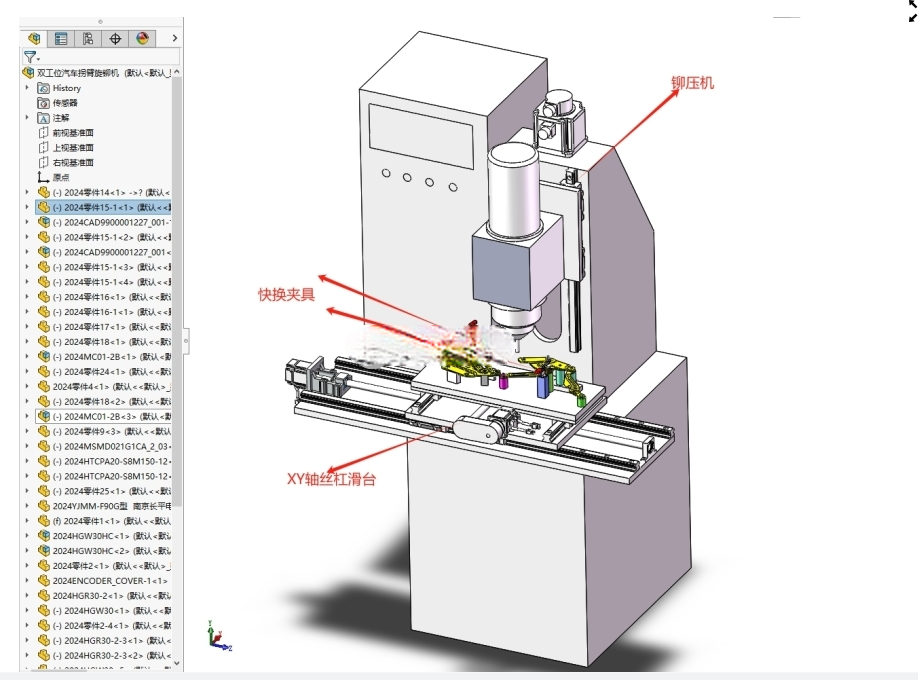Click the panel collapse handle on splitter
918x680 pixels.
pyautogui.click(x=186, y=341)
